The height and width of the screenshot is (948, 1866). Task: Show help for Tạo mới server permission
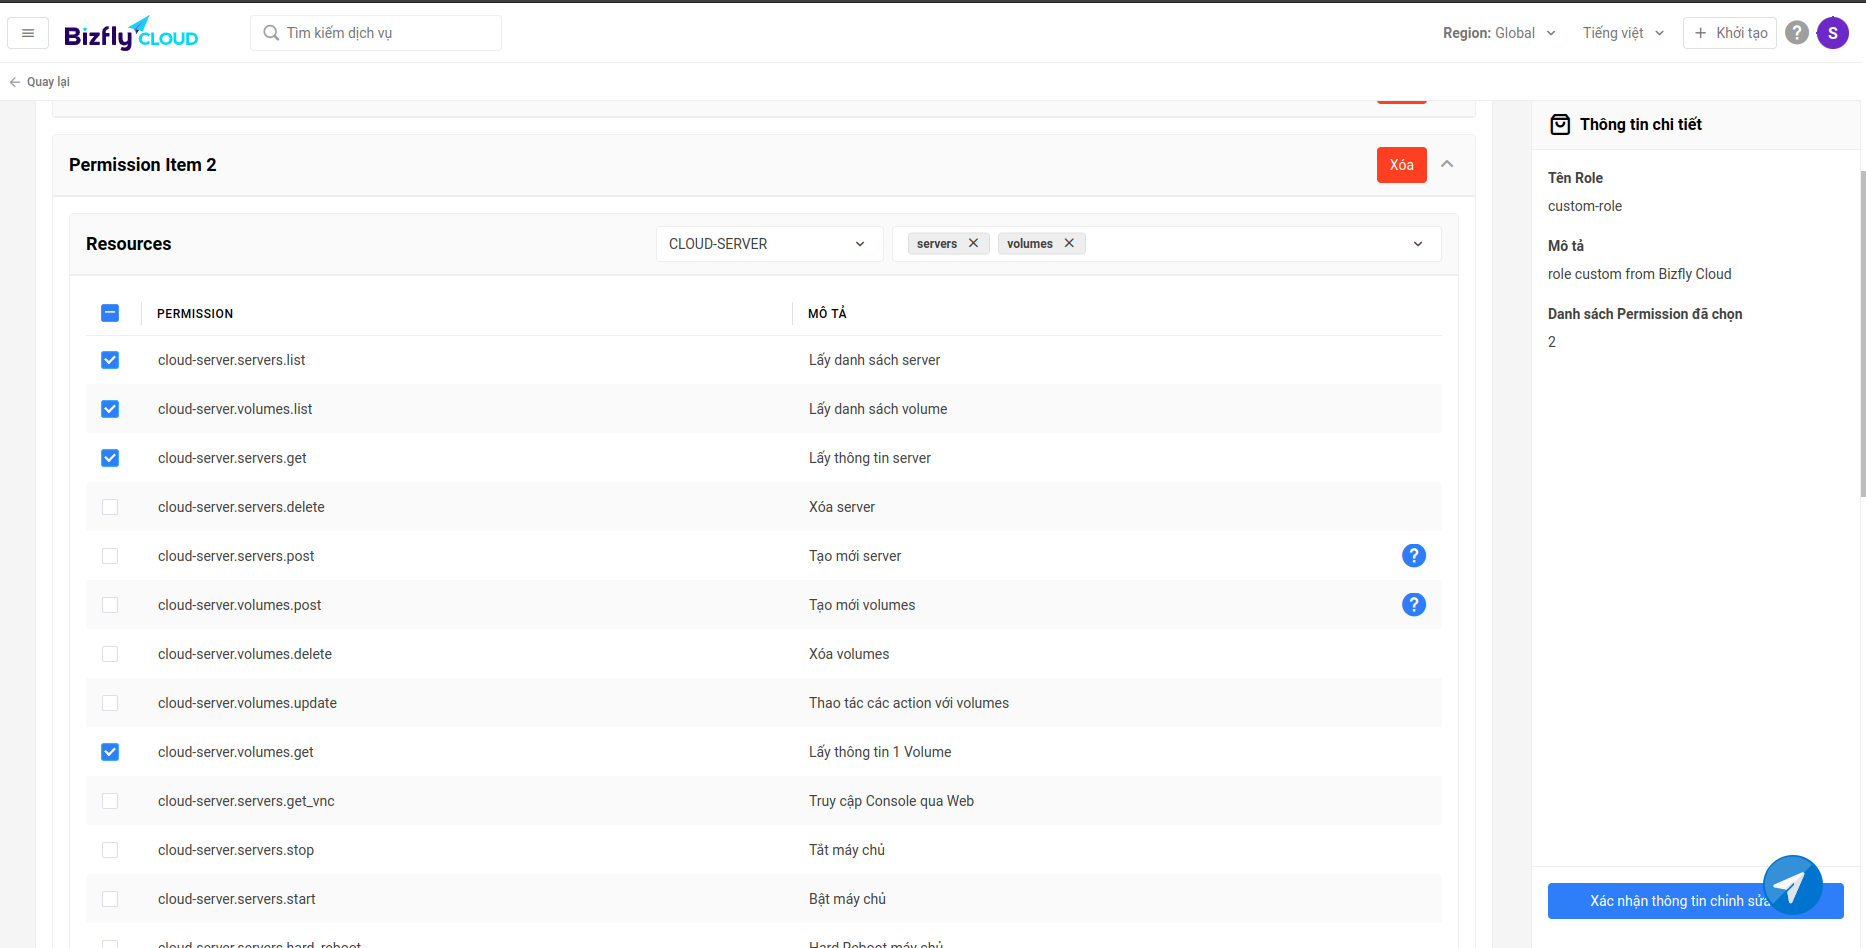pyautogui.click(x=1413, y=556)
